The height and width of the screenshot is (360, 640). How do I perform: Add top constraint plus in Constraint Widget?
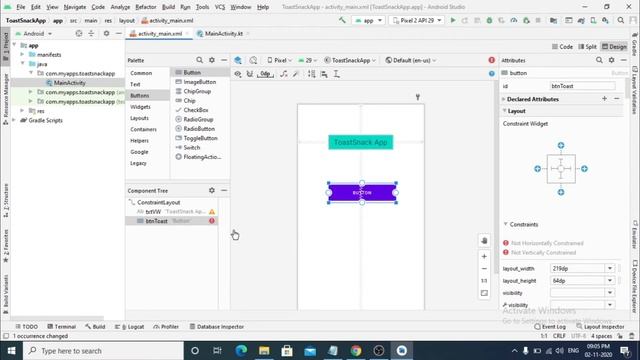[x=561, y=145]
